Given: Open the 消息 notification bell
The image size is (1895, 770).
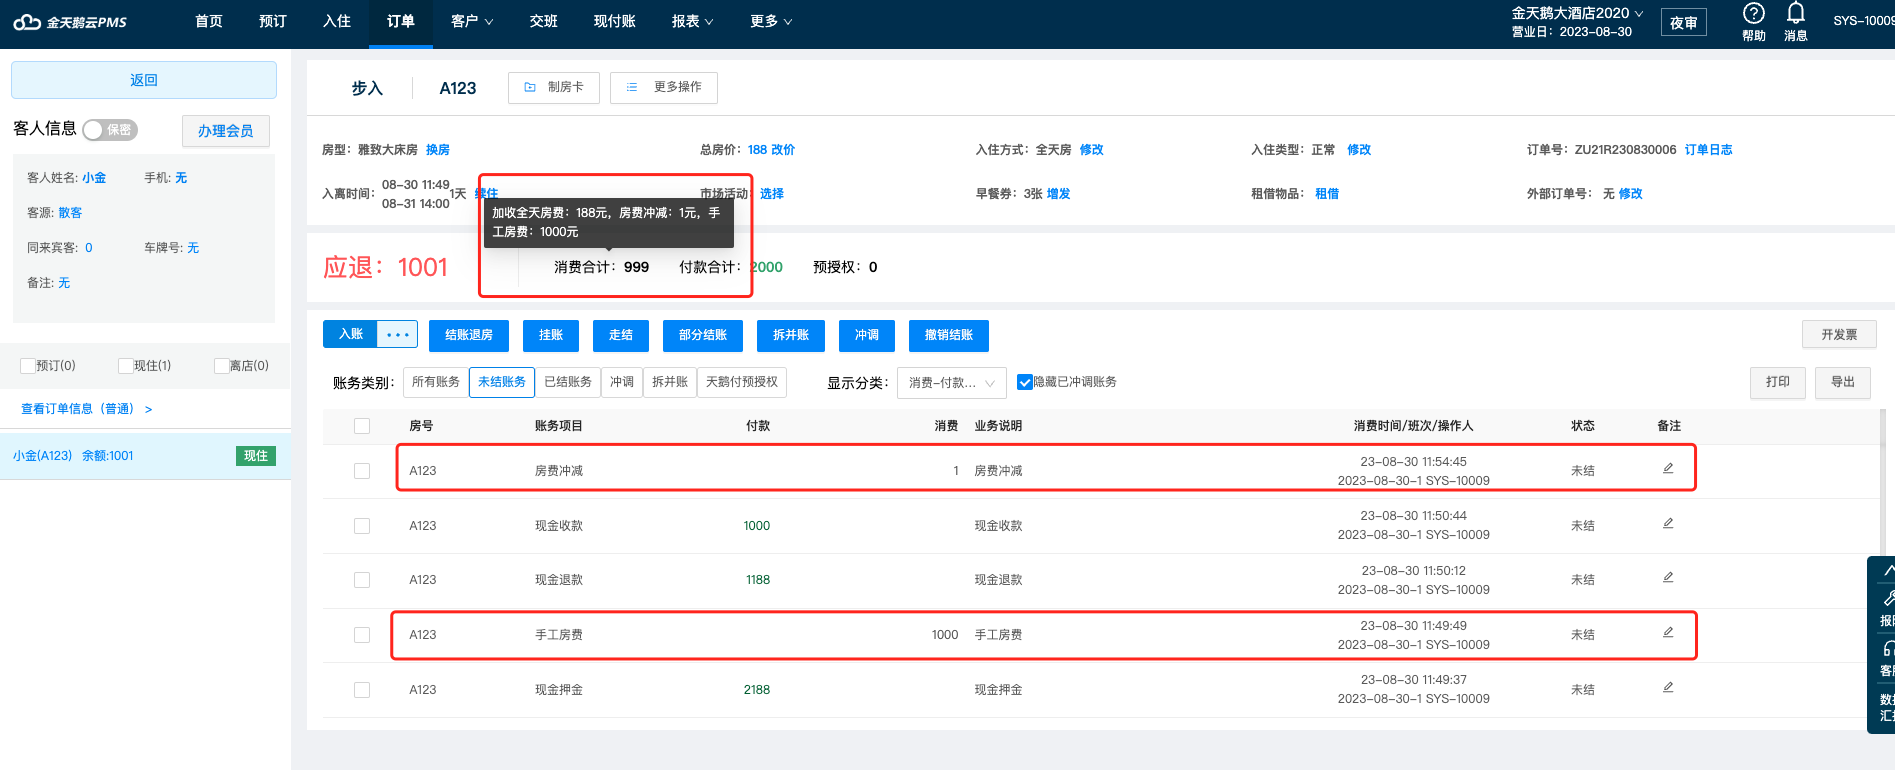Looking at the screenshot, I should 1796,13.
